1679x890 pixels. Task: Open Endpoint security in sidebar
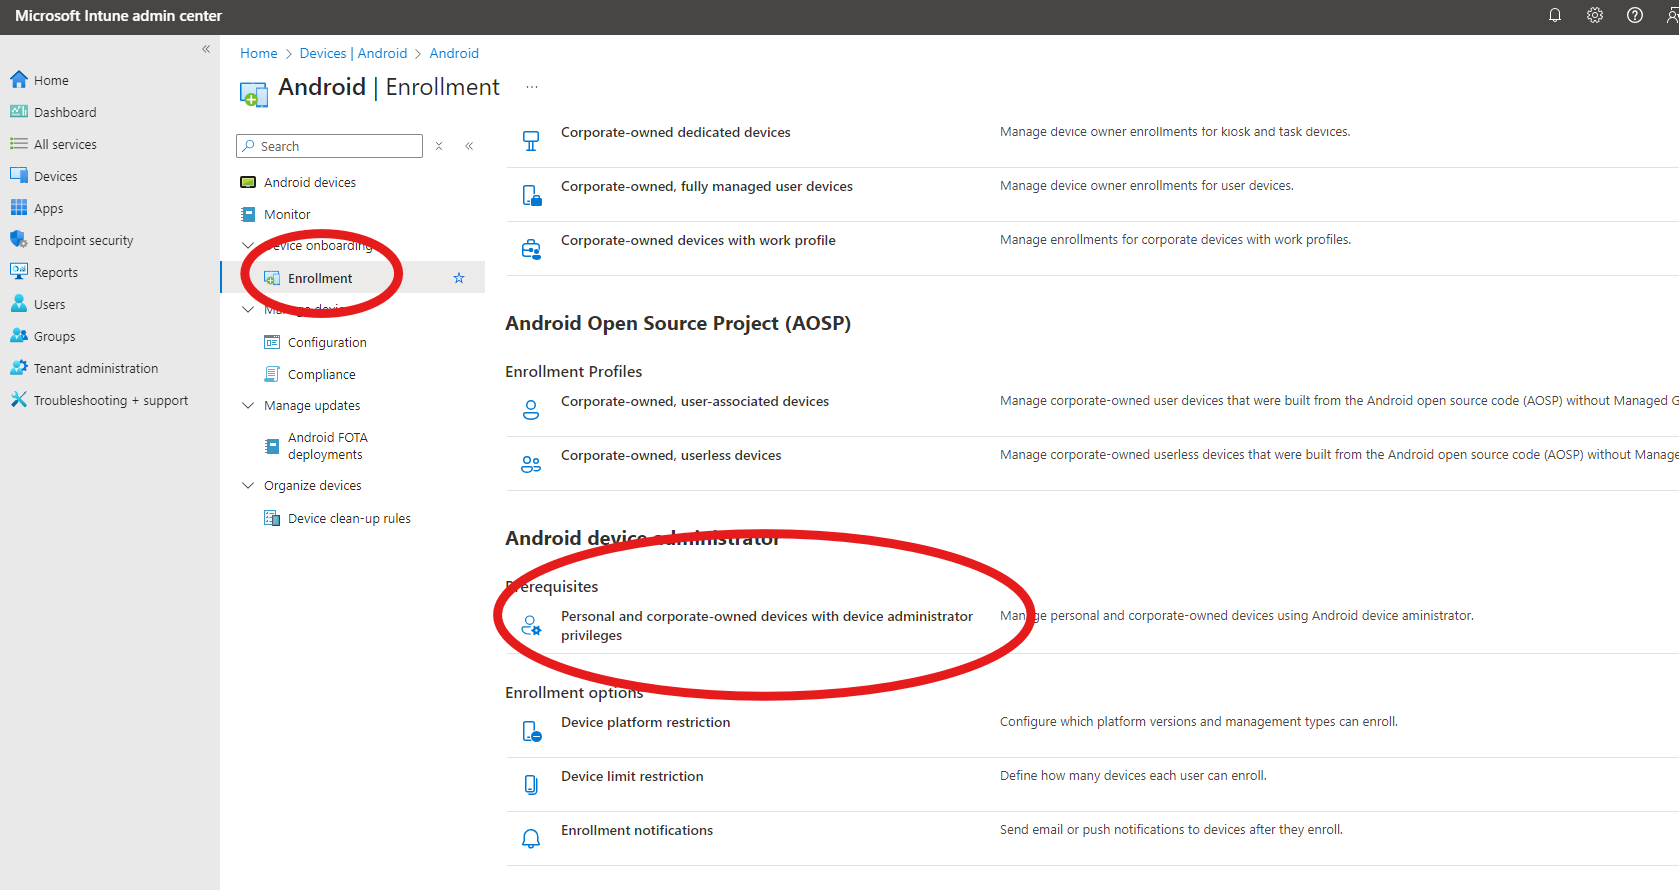[x=84, y=240]
